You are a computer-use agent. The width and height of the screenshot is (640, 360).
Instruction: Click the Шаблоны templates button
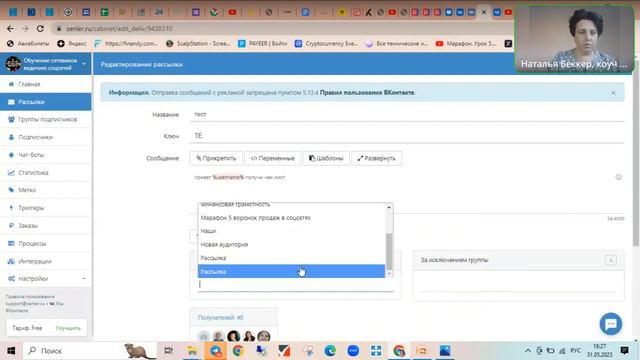tap(326, 158)
